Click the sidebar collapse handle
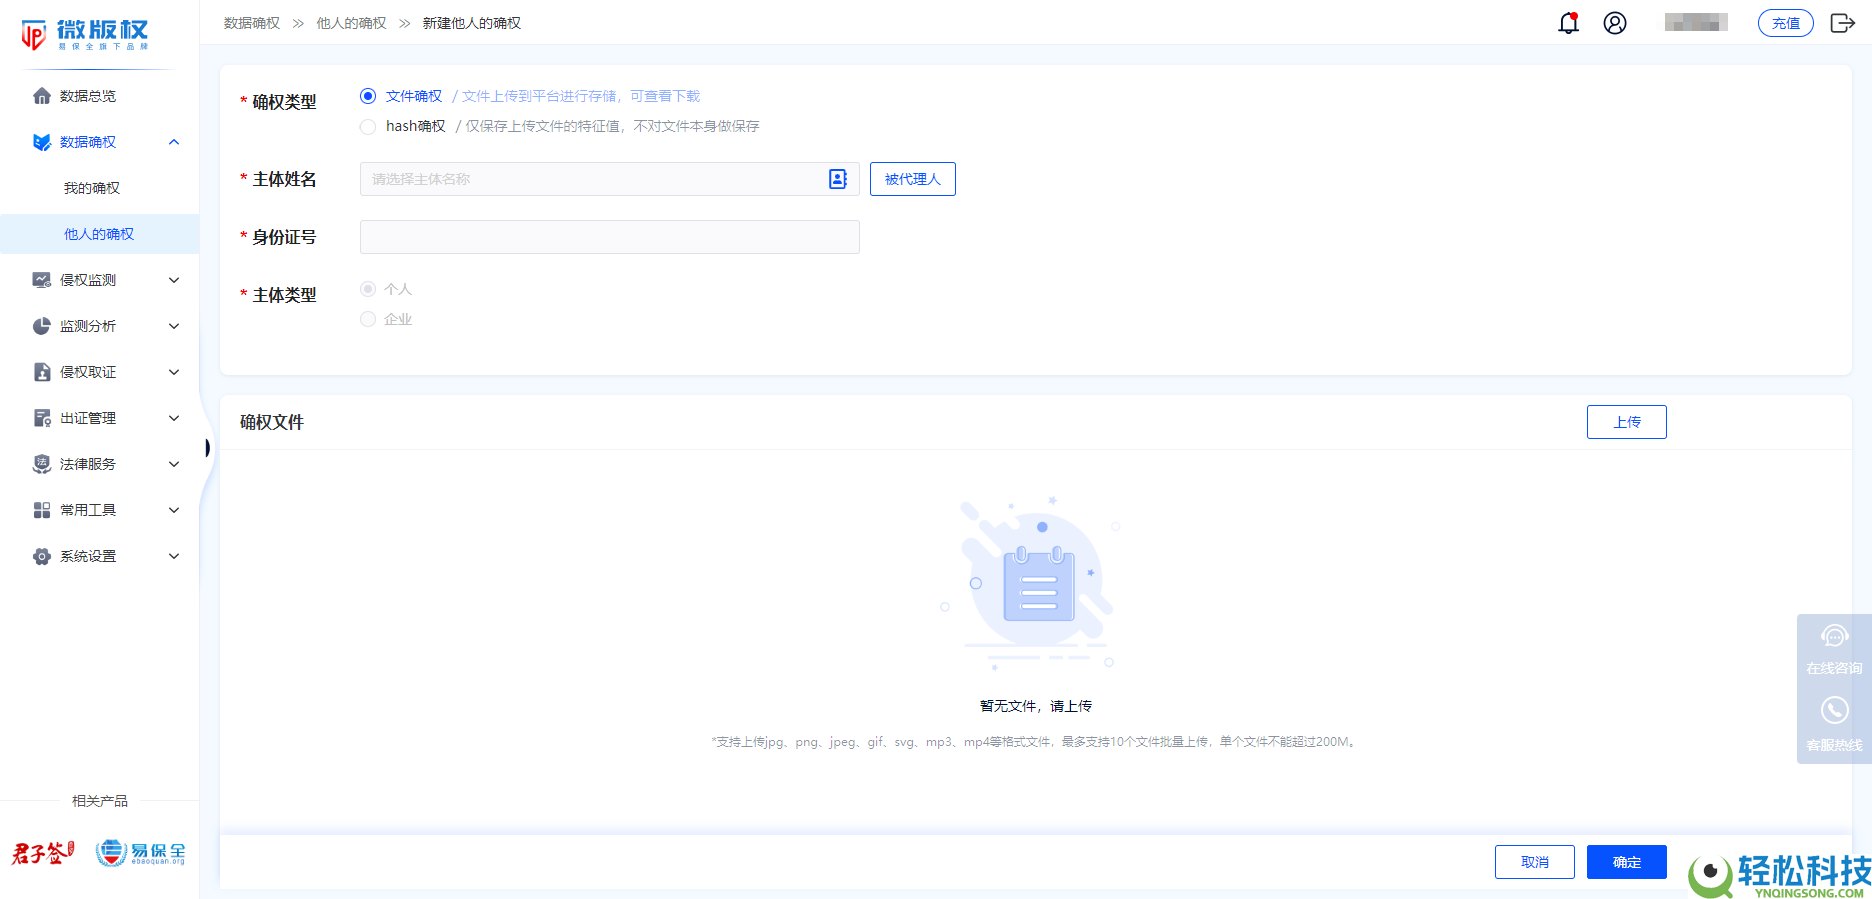Viewport: 1872px width, 899px height. click(x=207, y=447)
